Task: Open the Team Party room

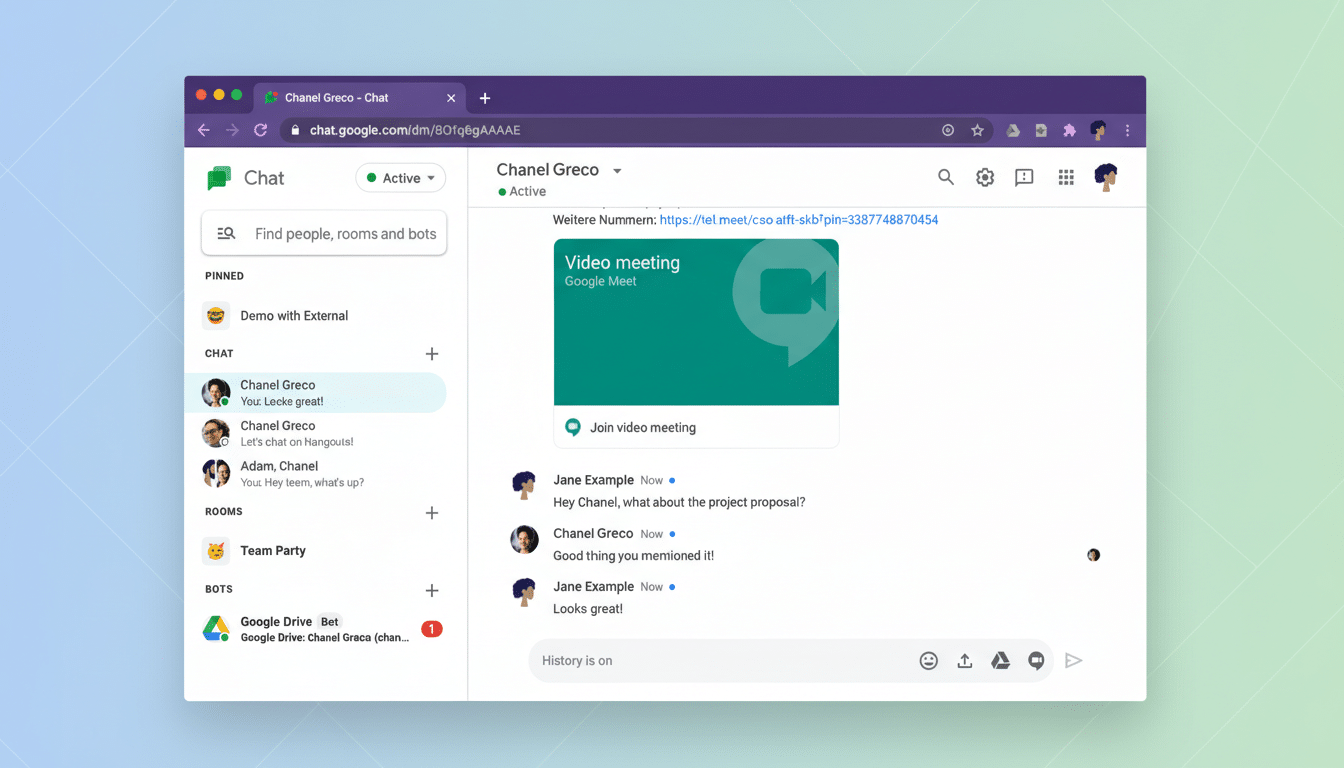Action: tap(273, 551)
